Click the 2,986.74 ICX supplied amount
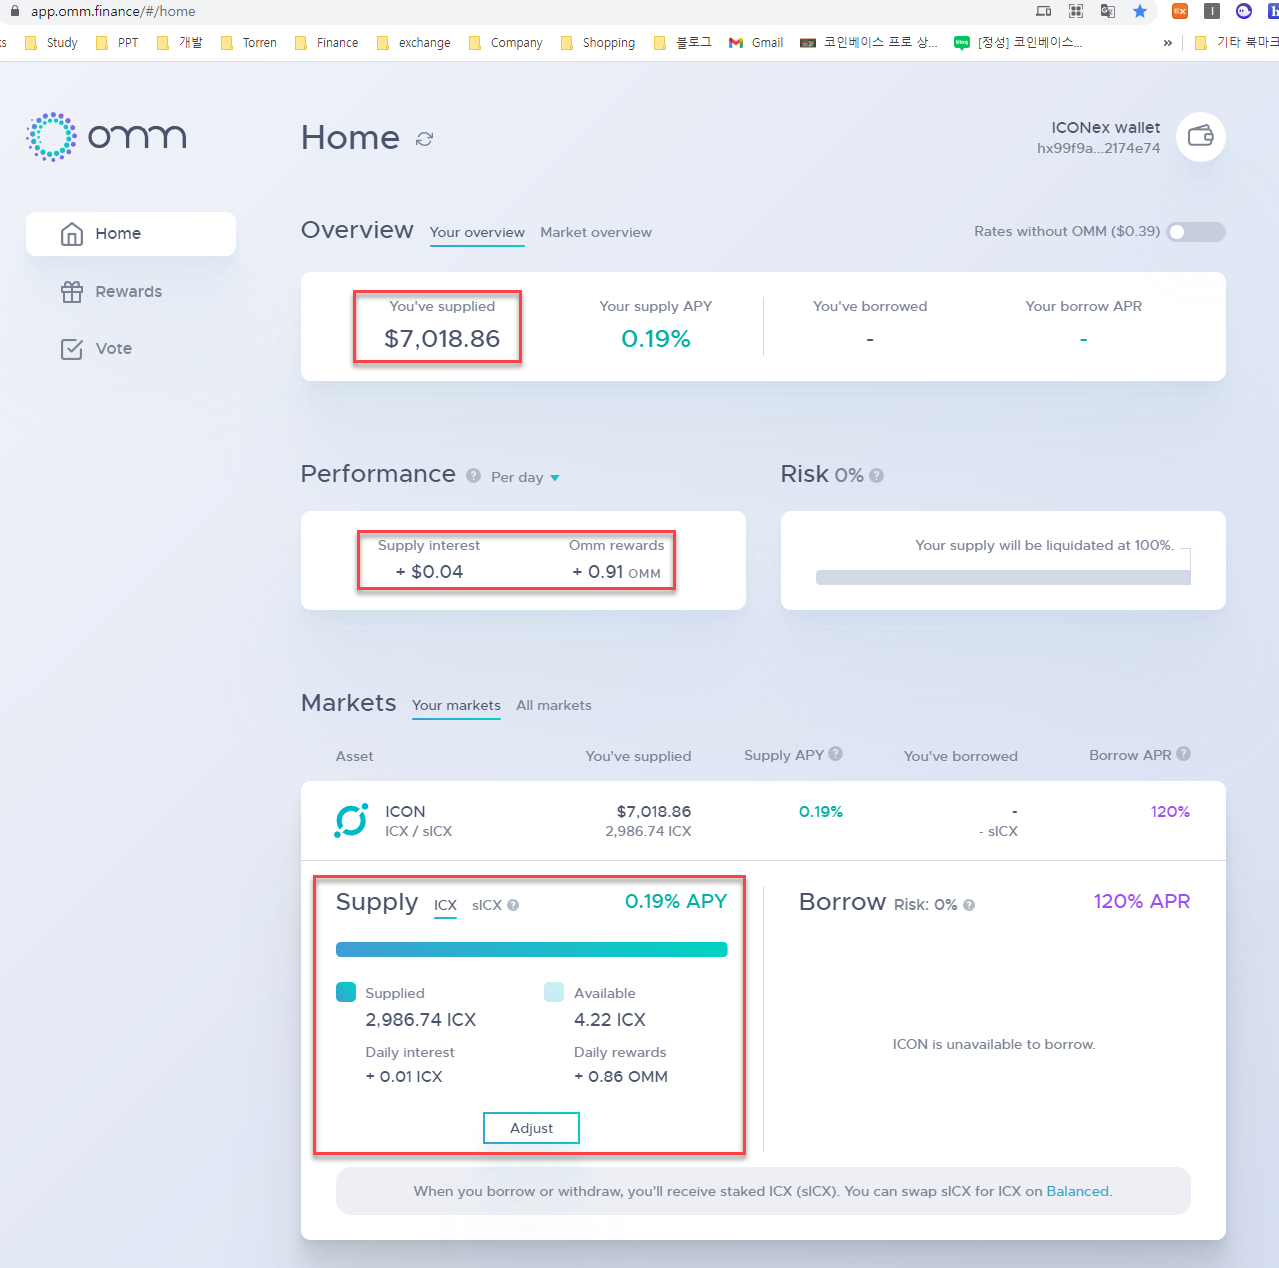Screen dimensions: 1279x1268 [x=420, y=1020]
